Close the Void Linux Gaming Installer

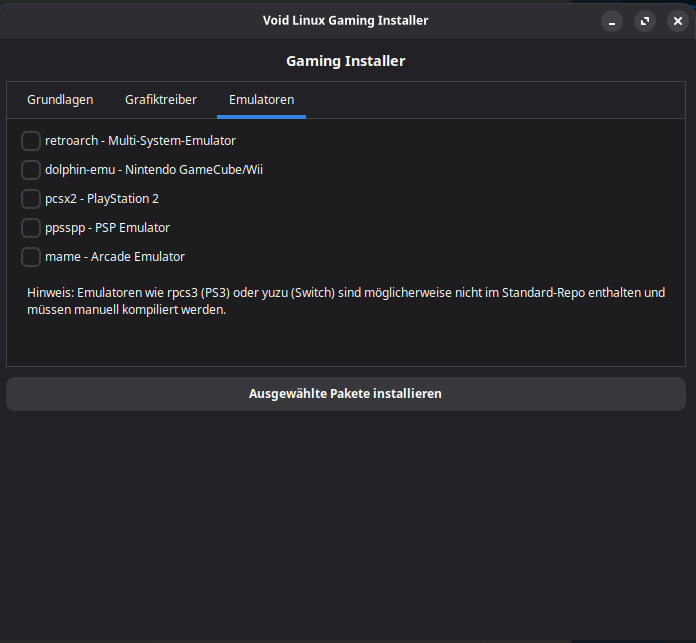click(677, 21)
